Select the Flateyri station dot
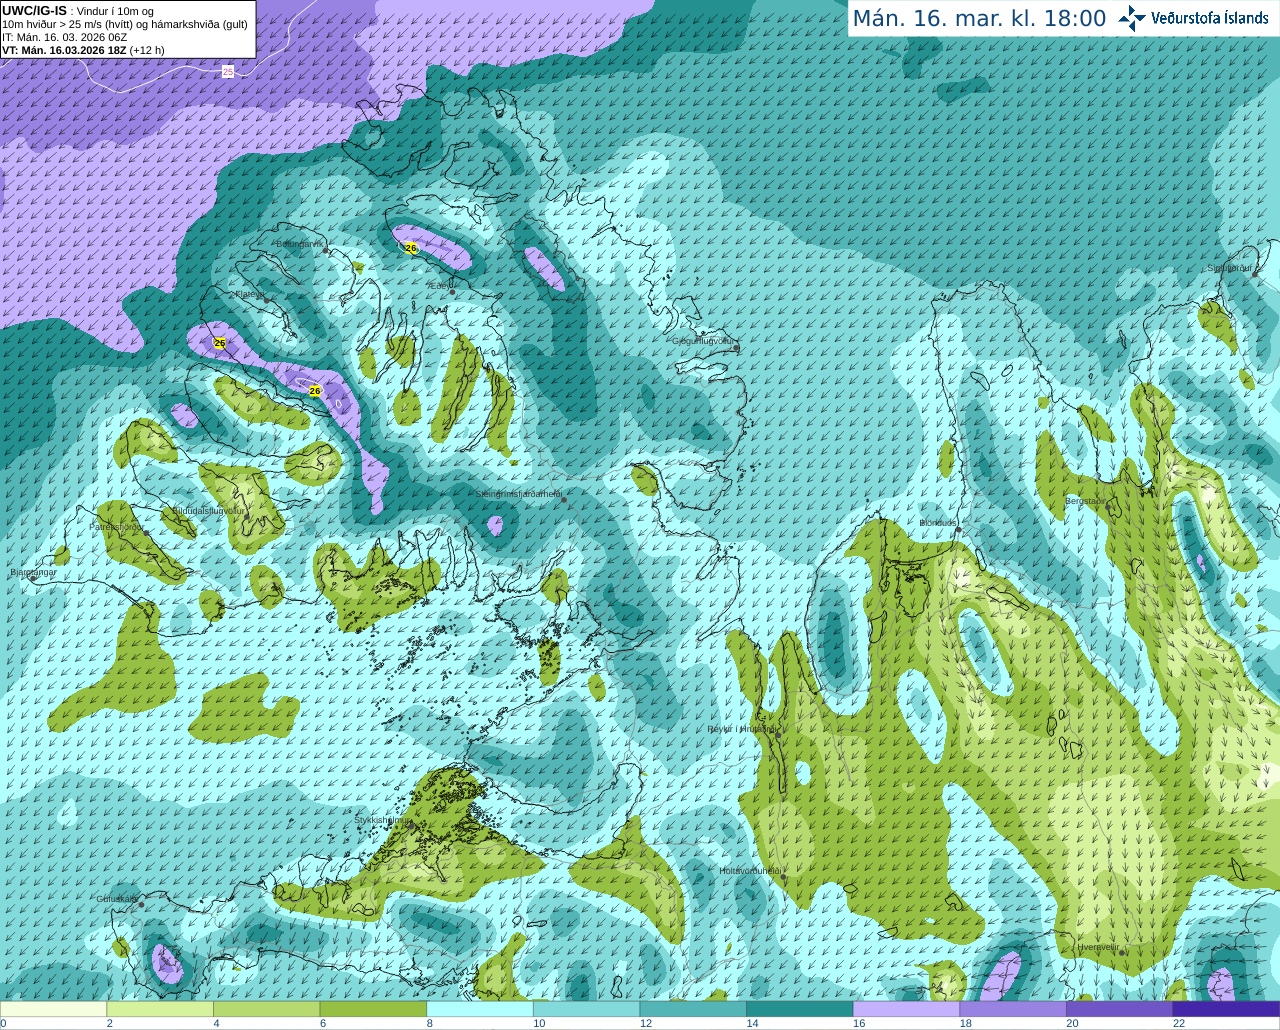This screenshot has width=1280, height=1030. tap(266, 300)
